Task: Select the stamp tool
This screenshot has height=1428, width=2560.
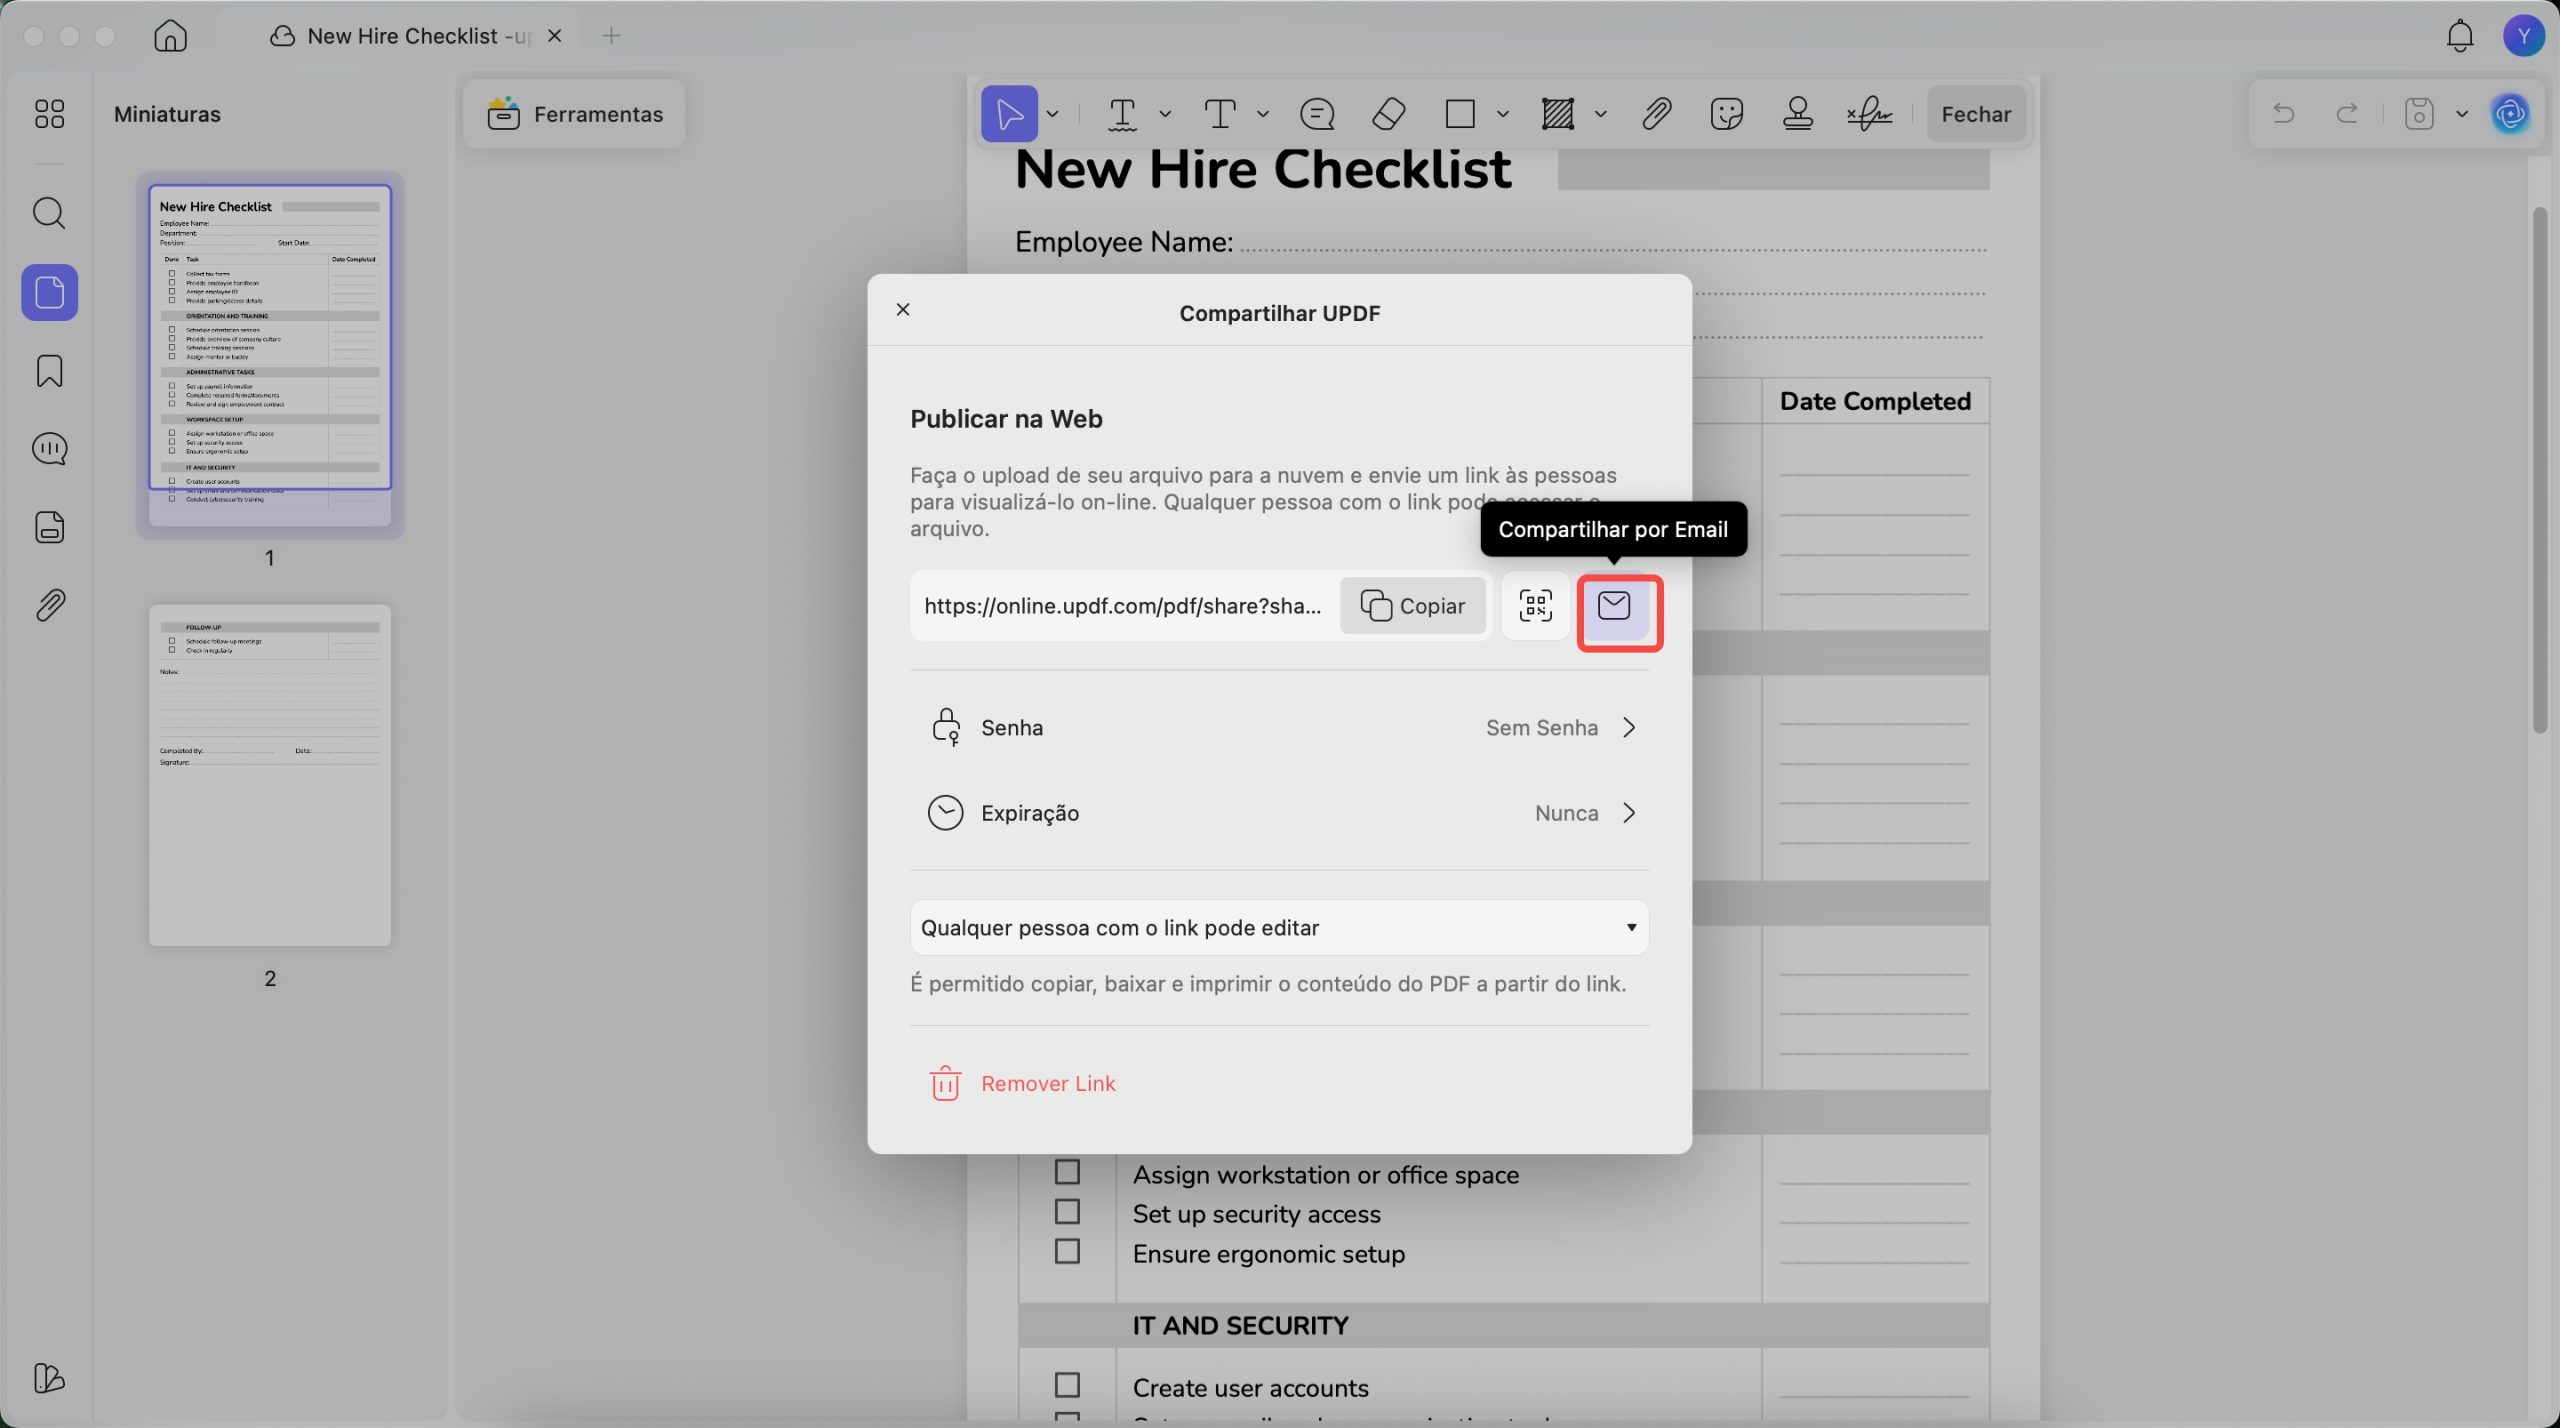Action: point(1798,114)
